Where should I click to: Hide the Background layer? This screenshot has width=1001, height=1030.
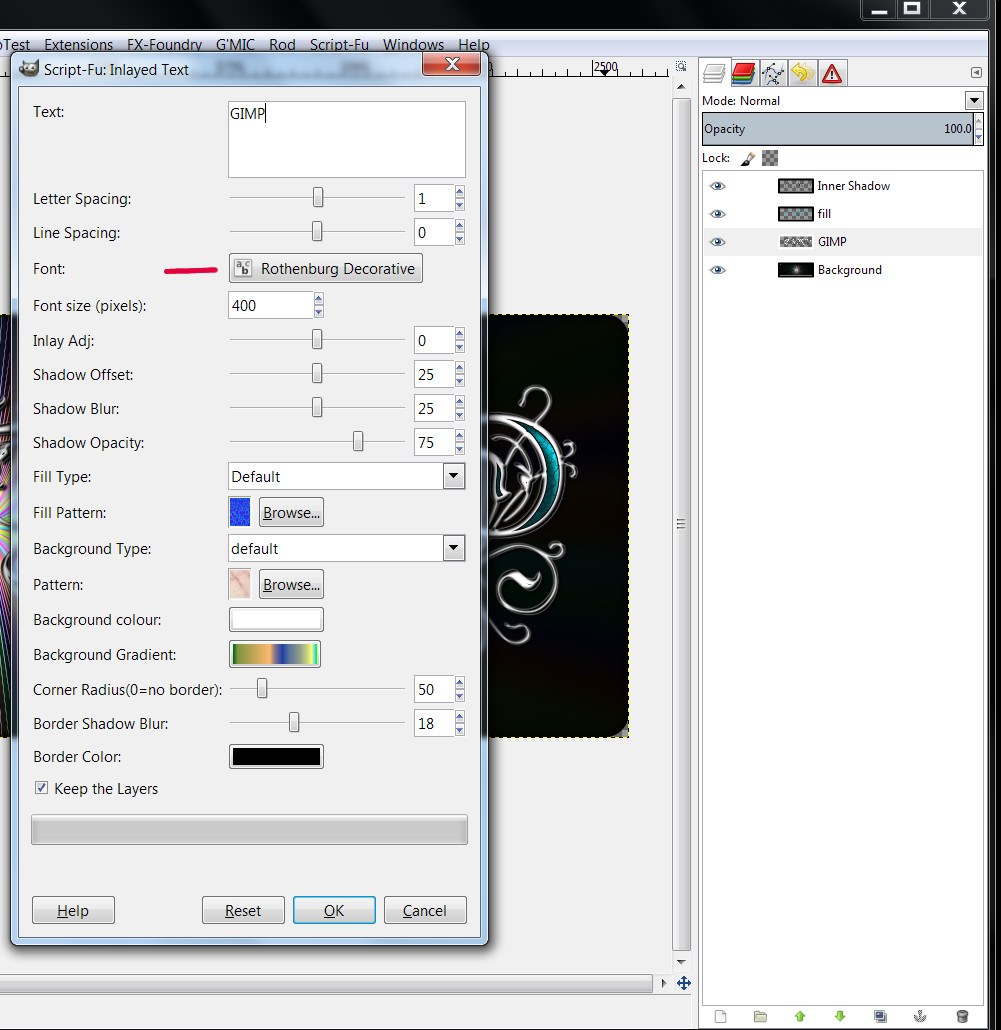pos(718,270)
